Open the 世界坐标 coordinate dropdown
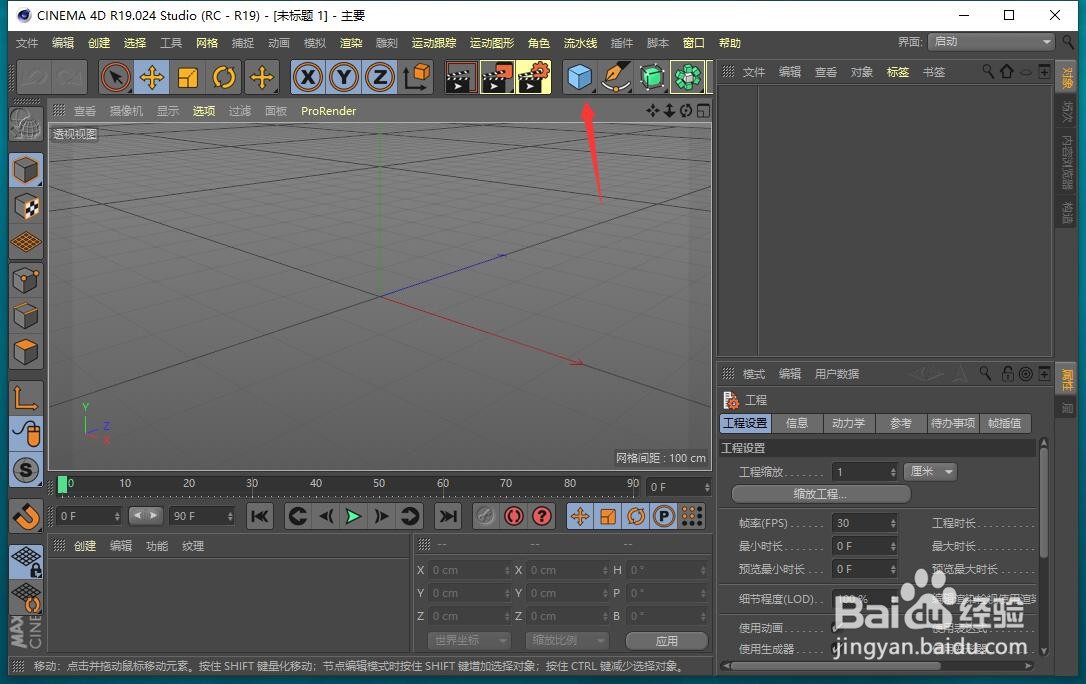 (x=468, y=640)
